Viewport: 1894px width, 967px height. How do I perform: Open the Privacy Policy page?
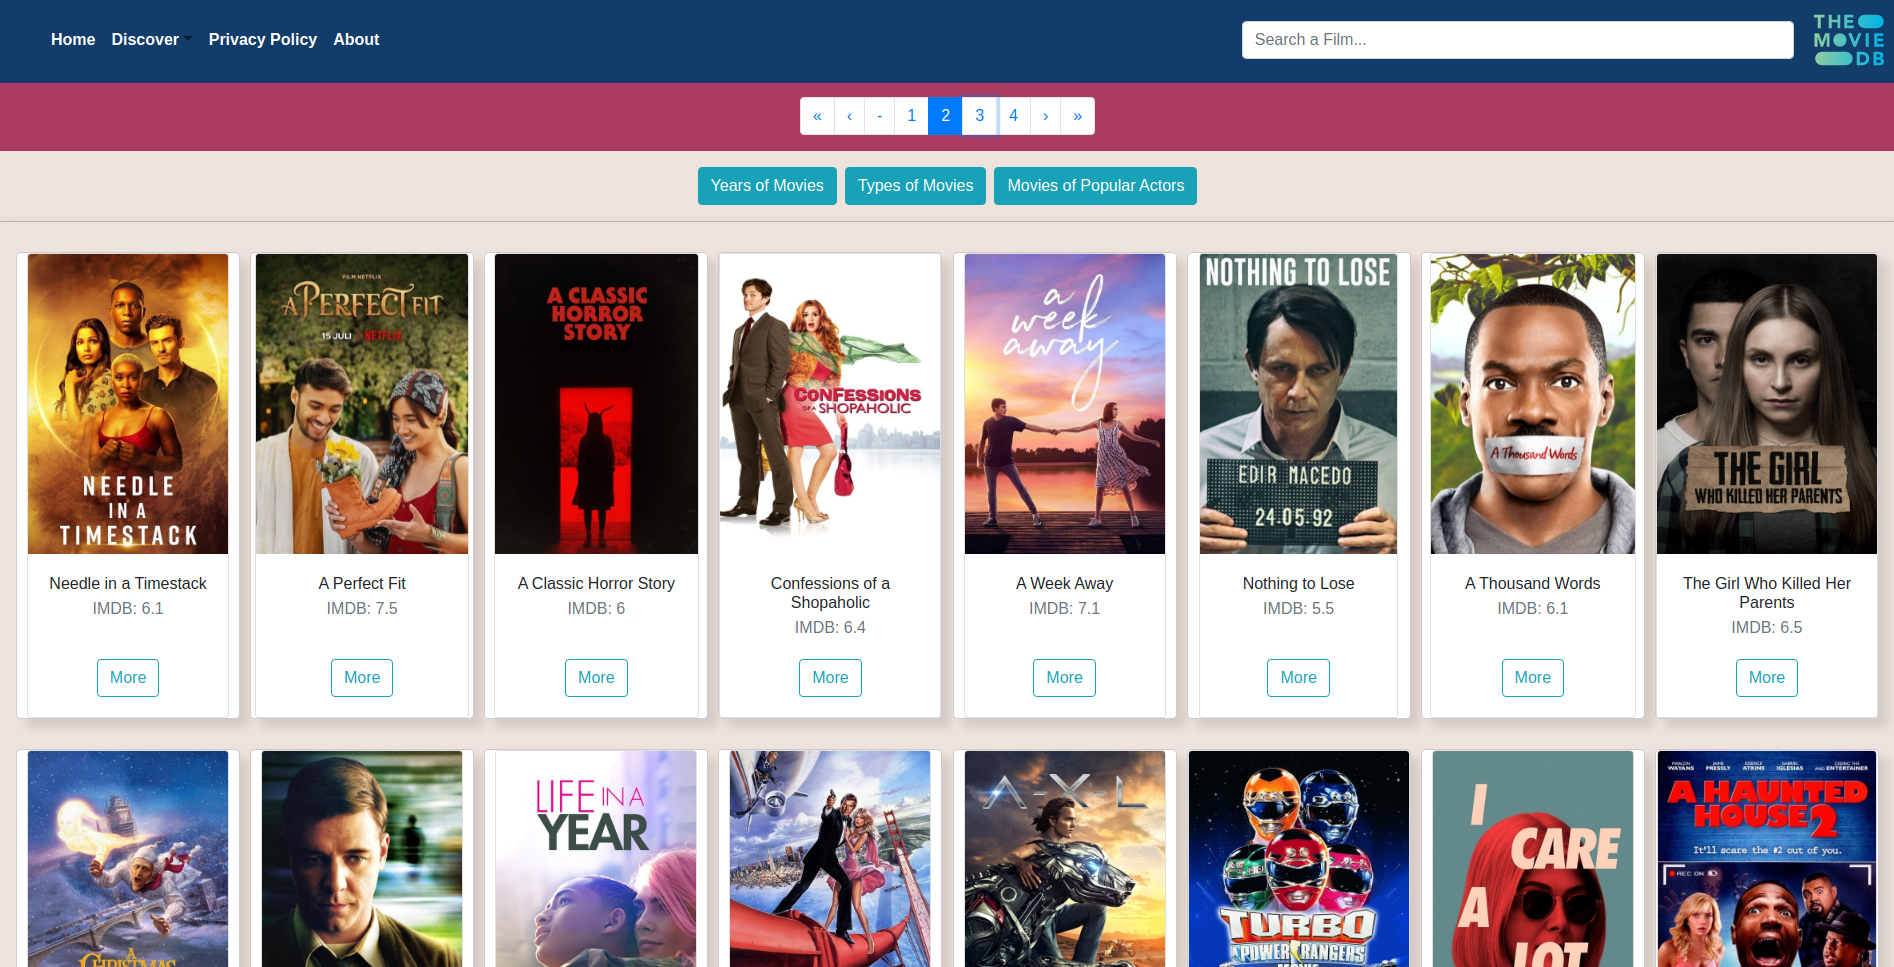[x=262, y=40]
